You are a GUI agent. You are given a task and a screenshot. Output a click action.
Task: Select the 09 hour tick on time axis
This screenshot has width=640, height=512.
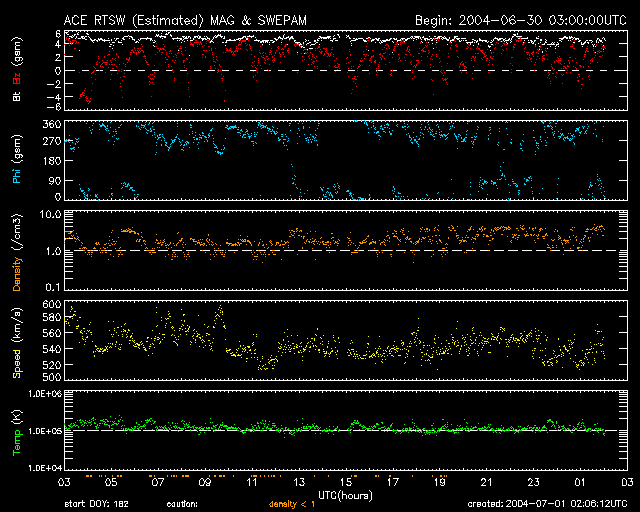(204, 481)
